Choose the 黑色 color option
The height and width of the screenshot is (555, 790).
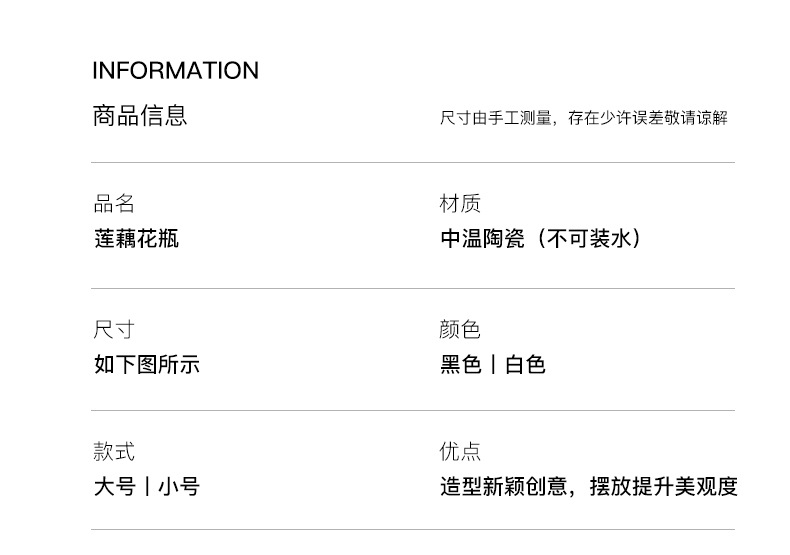coord(461,365)
